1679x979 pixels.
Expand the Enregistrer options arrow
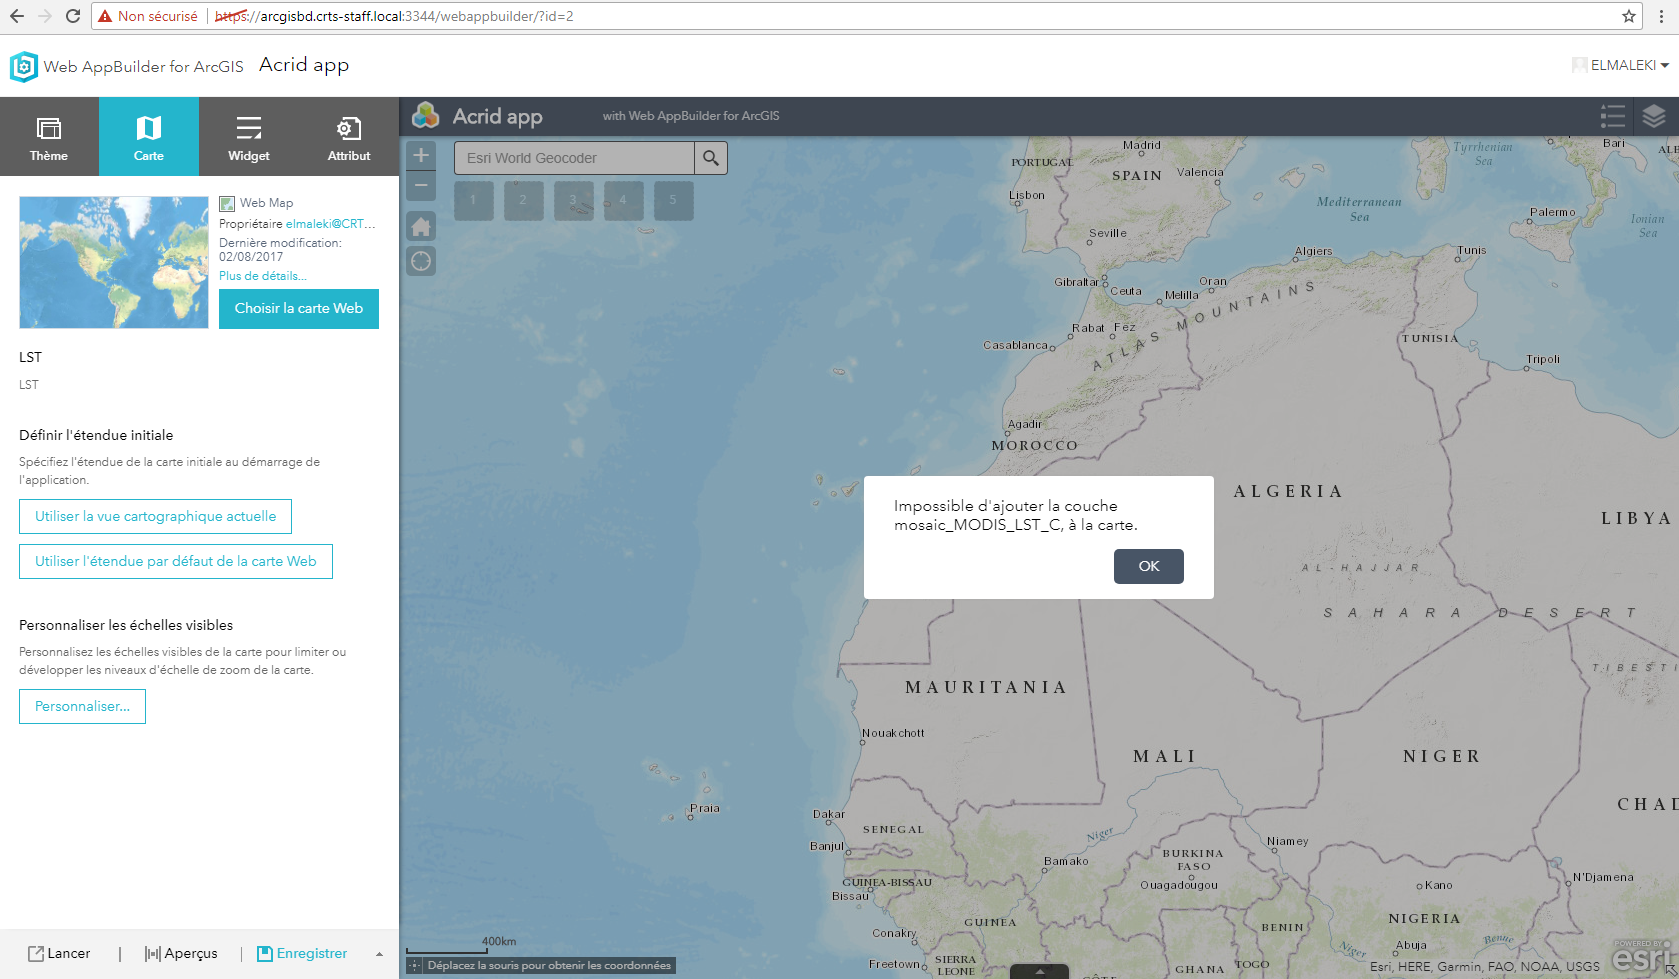click(379, 954)
